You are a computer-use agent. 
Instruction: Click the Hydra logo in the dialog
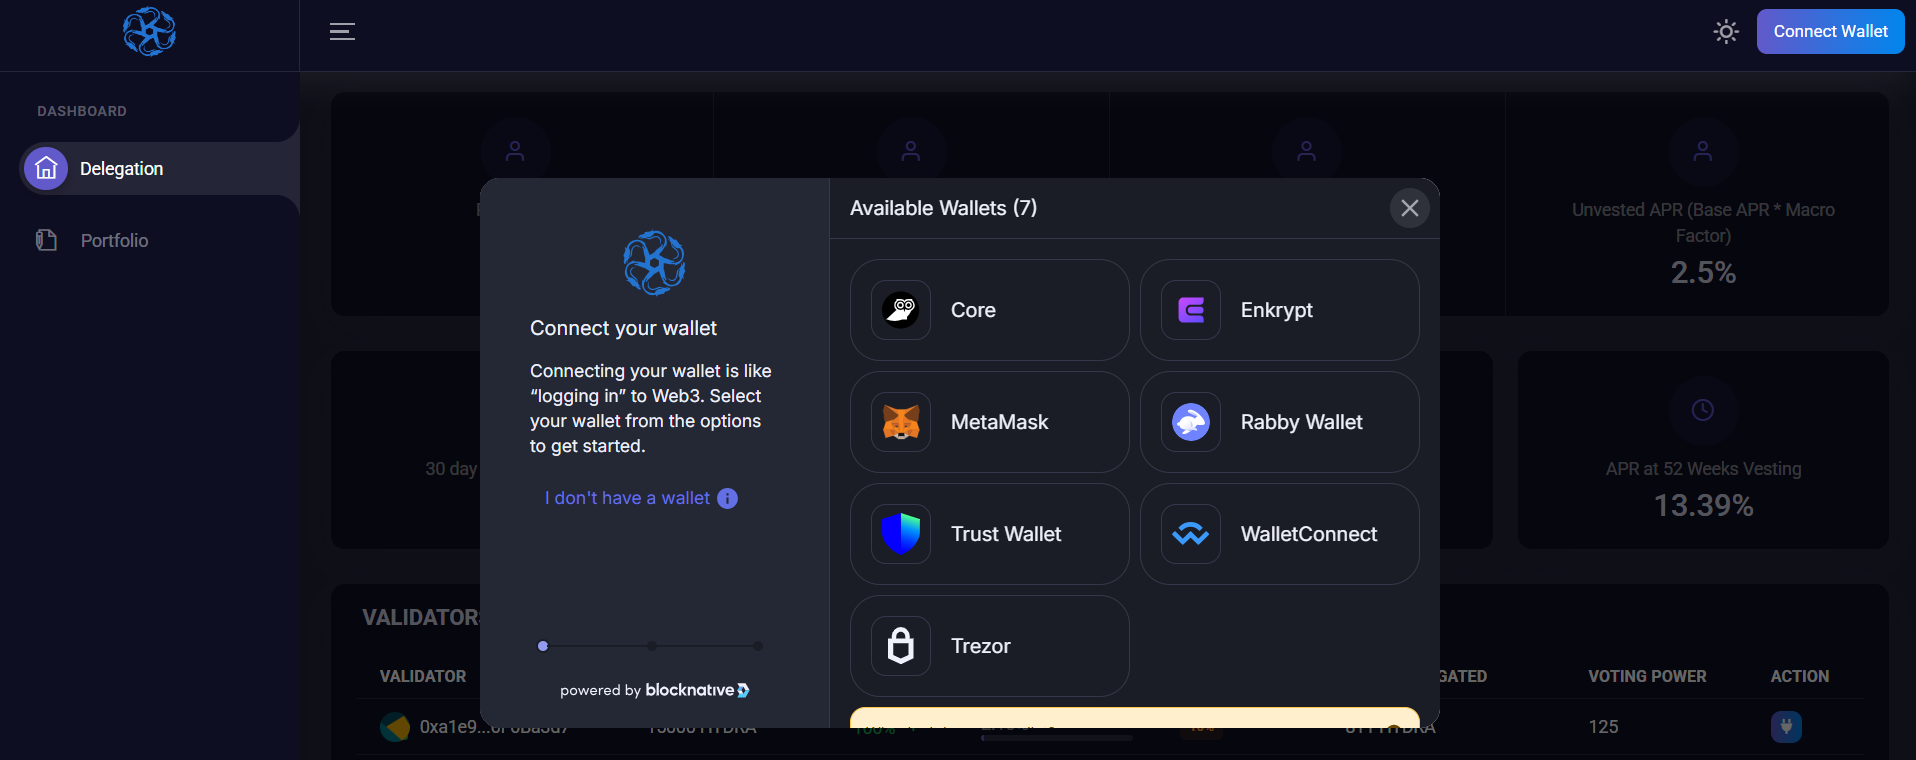tap(654, 263)
